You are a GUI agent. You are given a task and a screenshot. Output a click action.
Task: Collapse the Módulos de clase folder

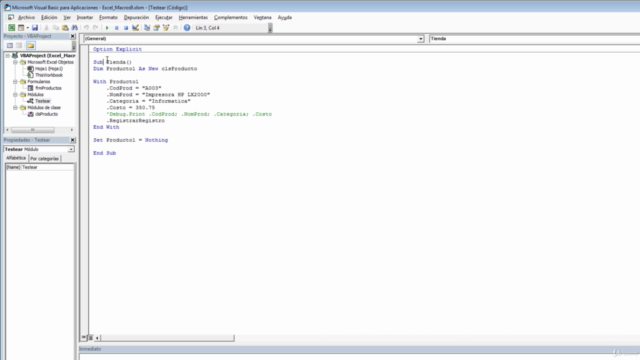point(15,108)
